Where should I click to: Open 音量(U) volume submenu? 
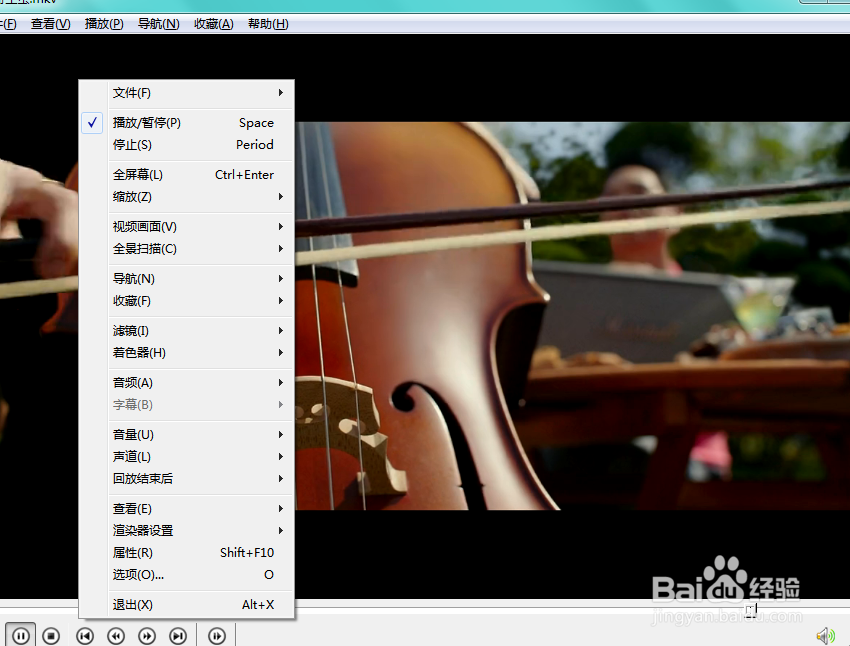tap(187, 435)
